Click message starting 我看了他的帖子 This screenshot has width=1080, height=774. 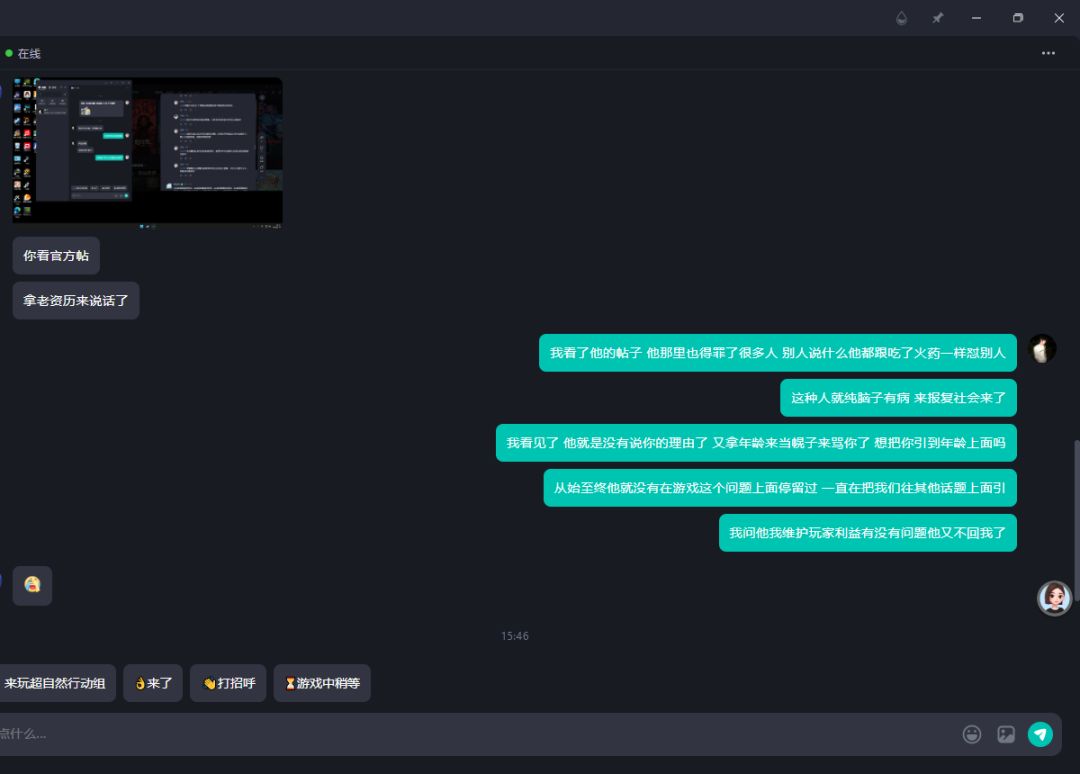(x=778, y=353)
